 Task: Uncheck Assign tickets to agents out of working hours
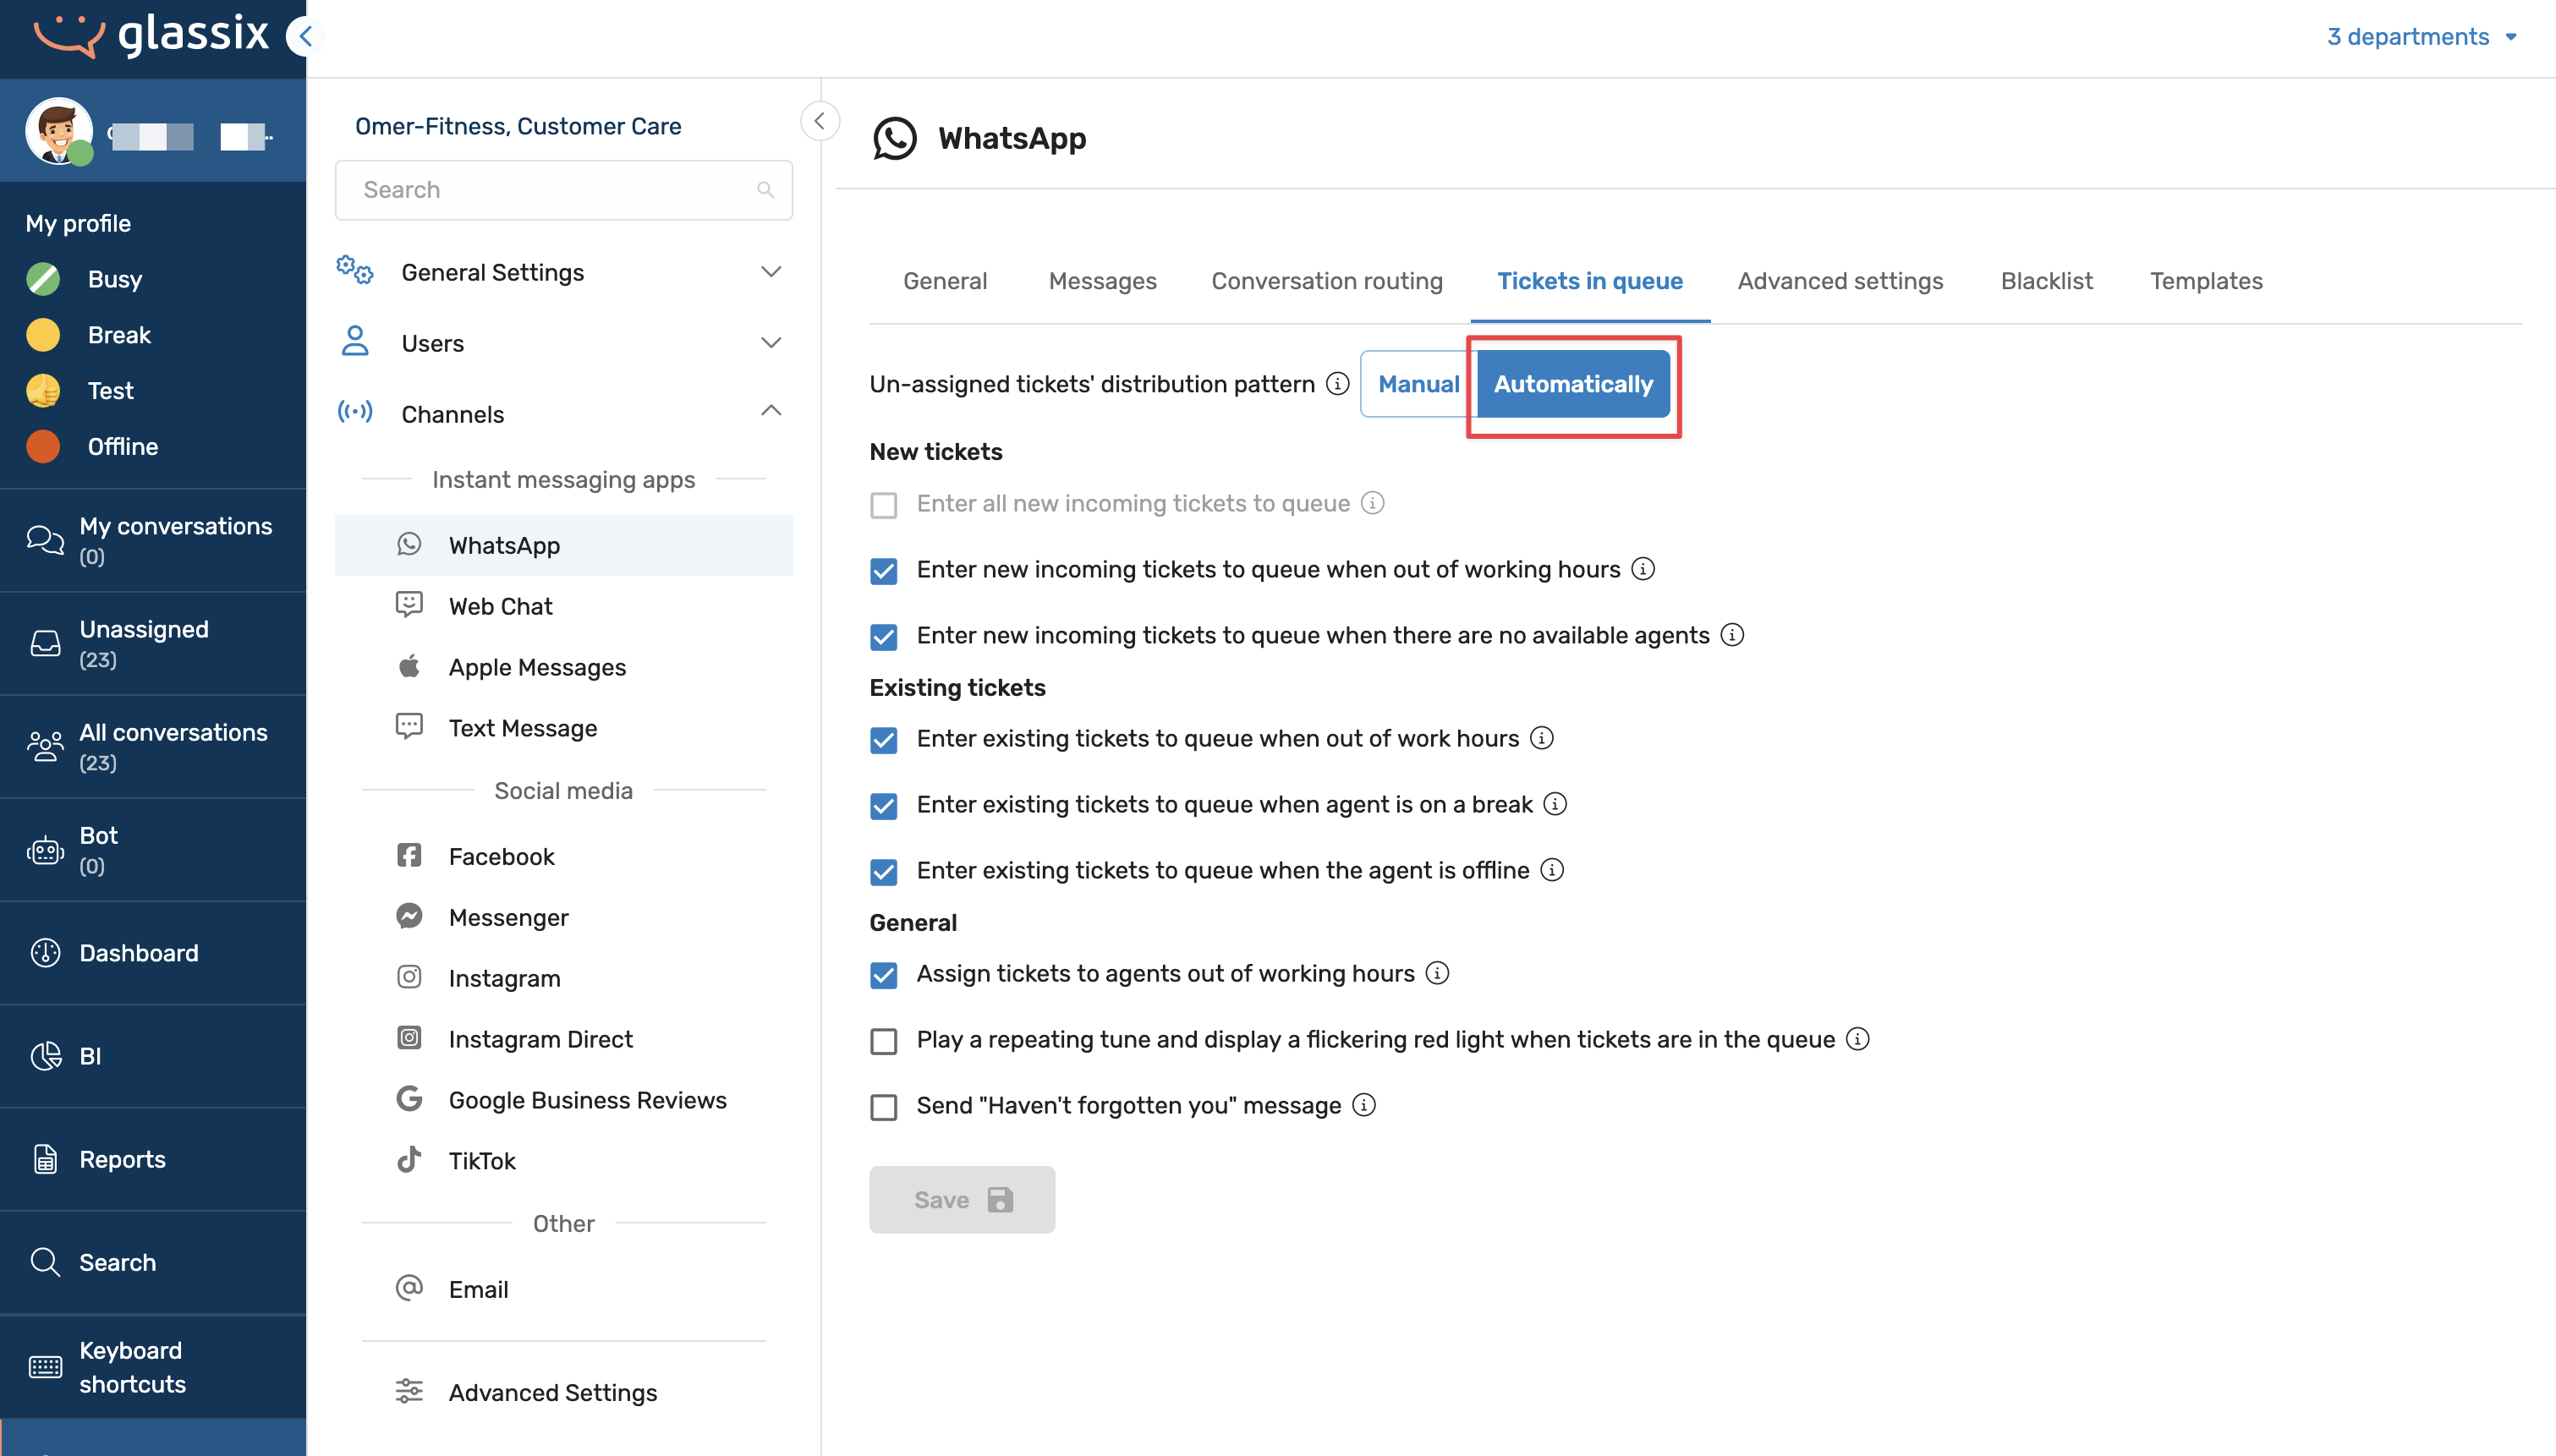click(x=884, y=975)
